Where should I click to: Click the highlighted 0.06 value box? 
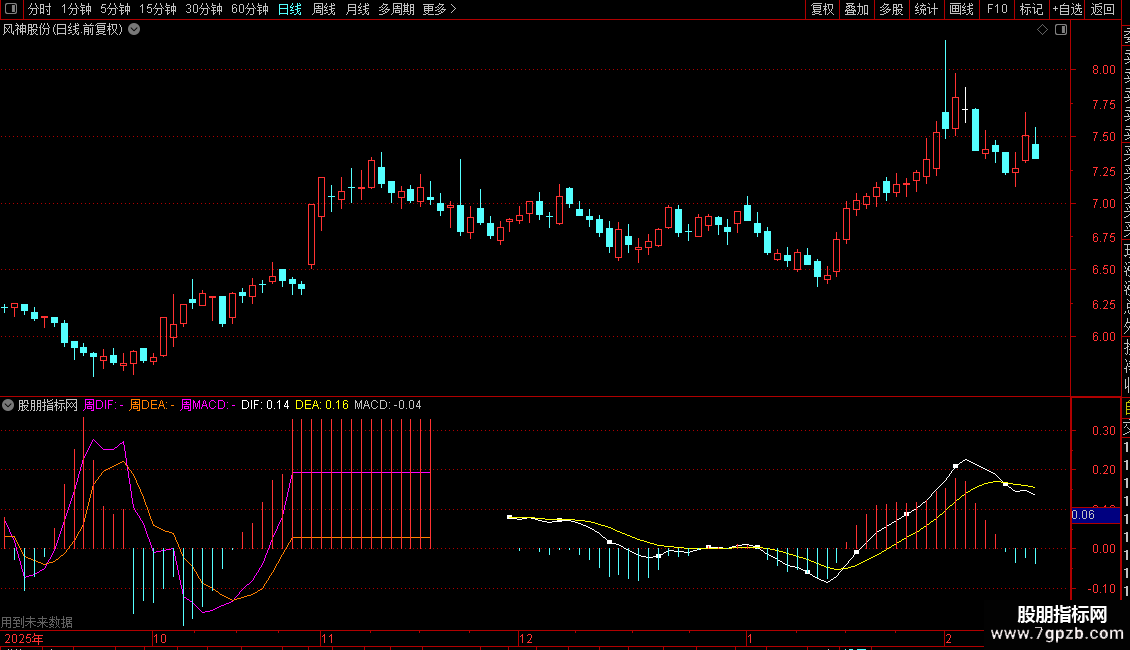[1095, 515]
